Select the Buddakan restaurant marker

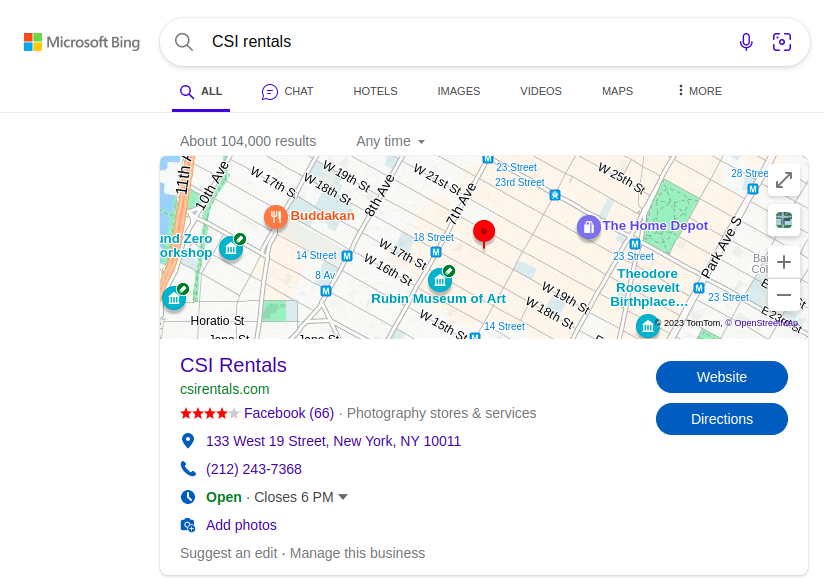click(275, 217)
